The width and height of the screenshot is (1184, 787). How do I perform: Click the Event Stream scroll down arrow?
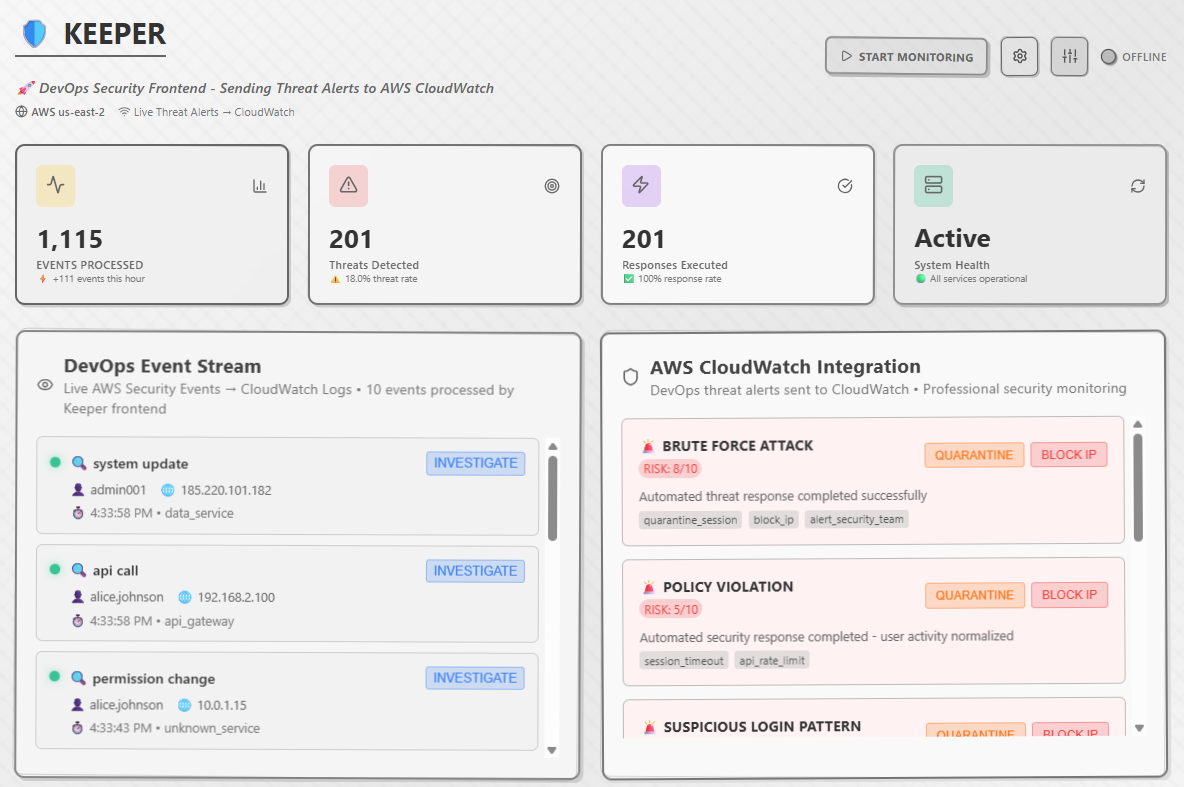click(x=552, y=750)
